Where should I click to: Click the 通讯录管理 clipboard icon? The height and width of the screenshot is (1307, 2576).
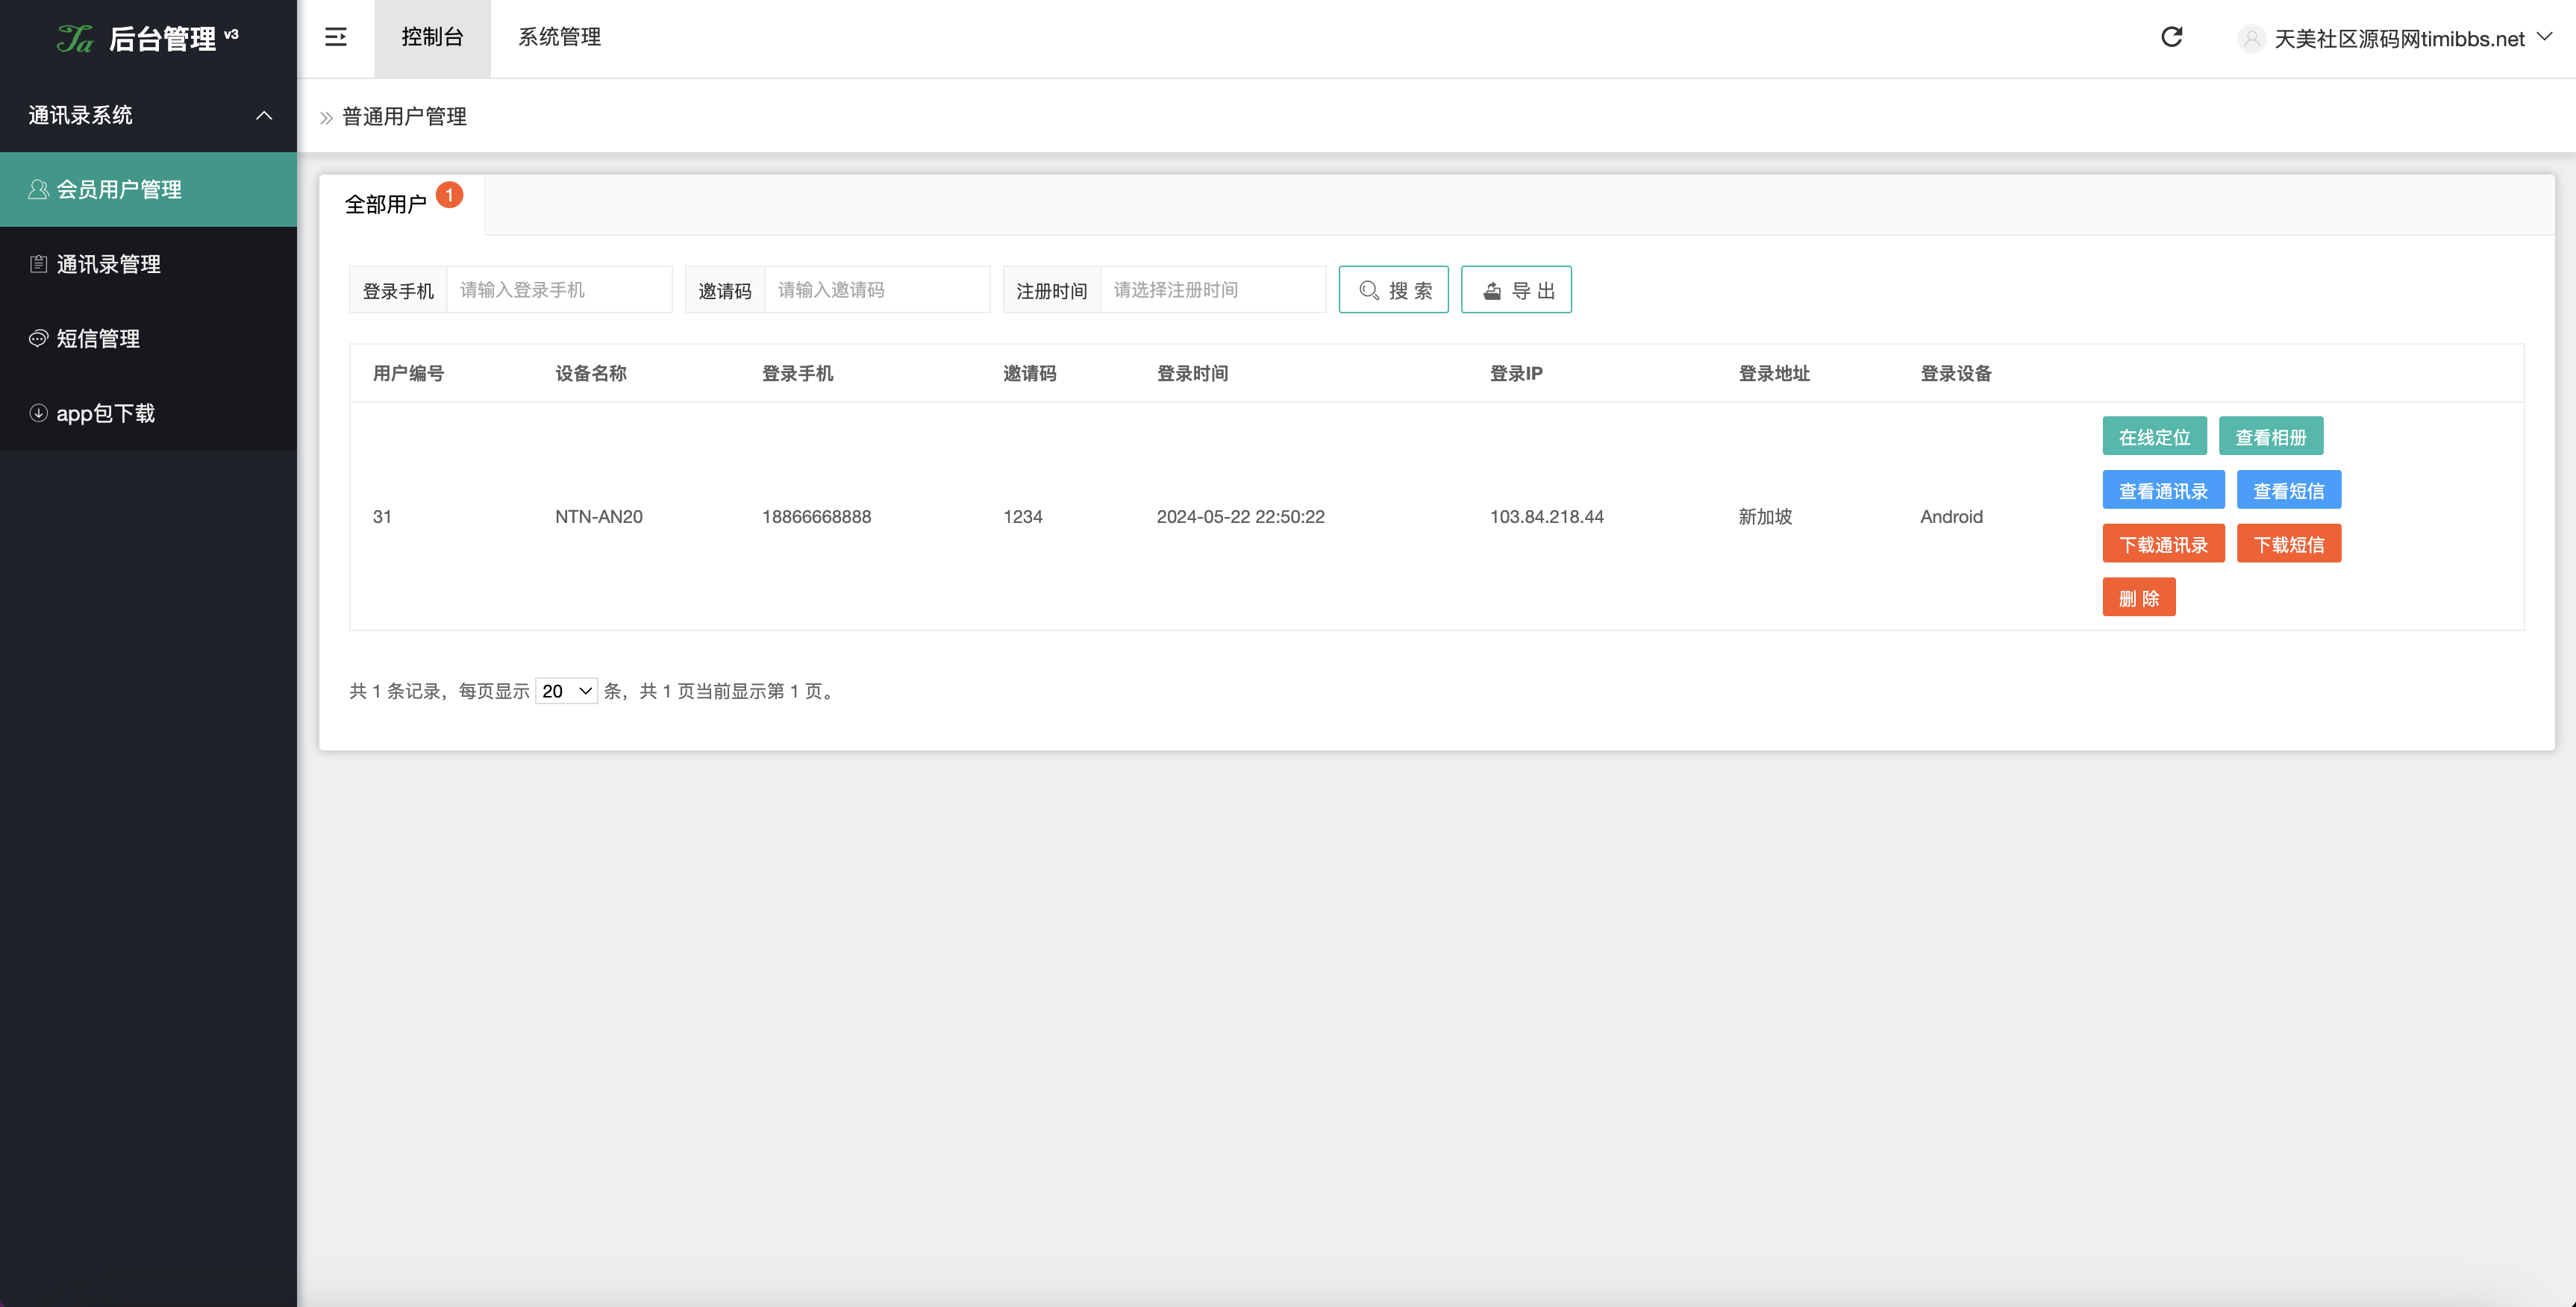(38, 263)
